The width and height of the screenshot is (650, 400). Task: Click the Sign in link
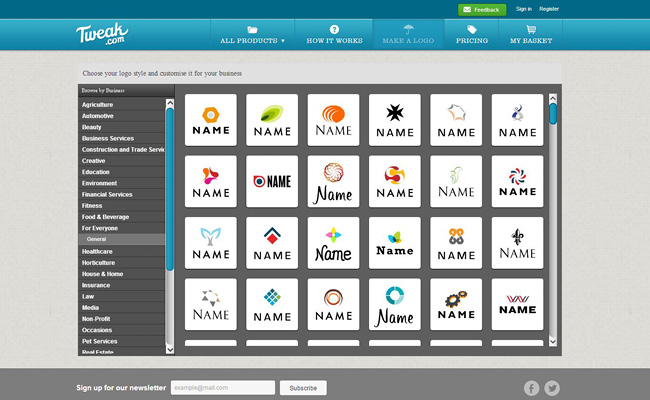pos(524,9)
